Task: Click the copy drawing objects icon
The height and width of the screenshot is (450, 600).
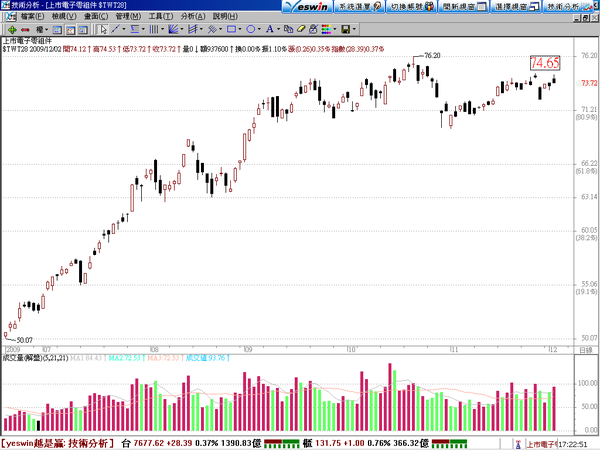Action: (x=289, y=29)
